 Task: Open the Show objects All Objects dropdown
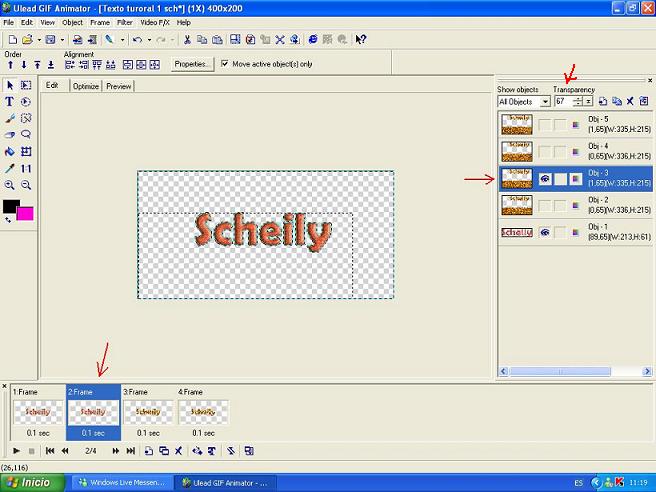coord(545,102)
